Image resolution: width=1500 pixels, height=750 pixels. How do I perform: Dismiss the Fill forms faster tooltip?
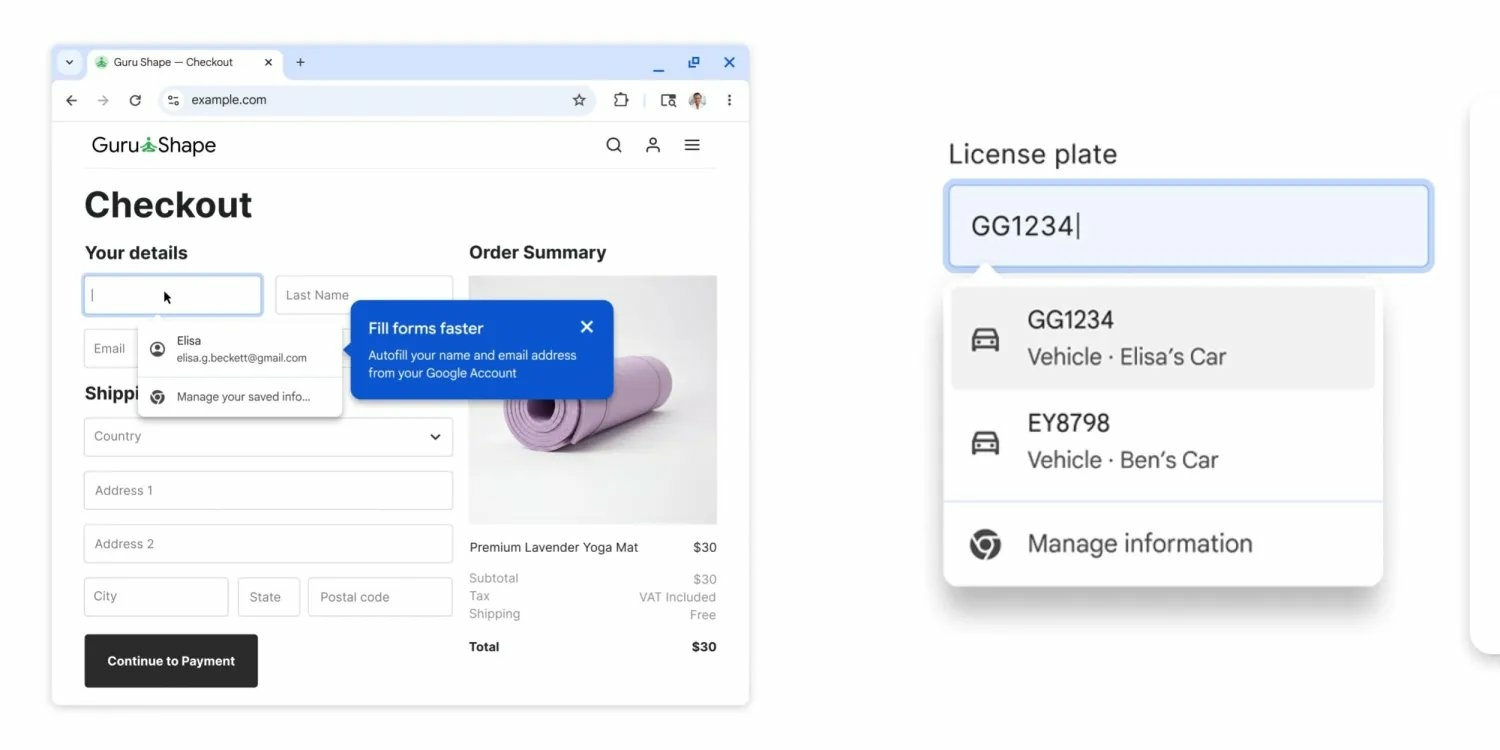pos(587,326)
